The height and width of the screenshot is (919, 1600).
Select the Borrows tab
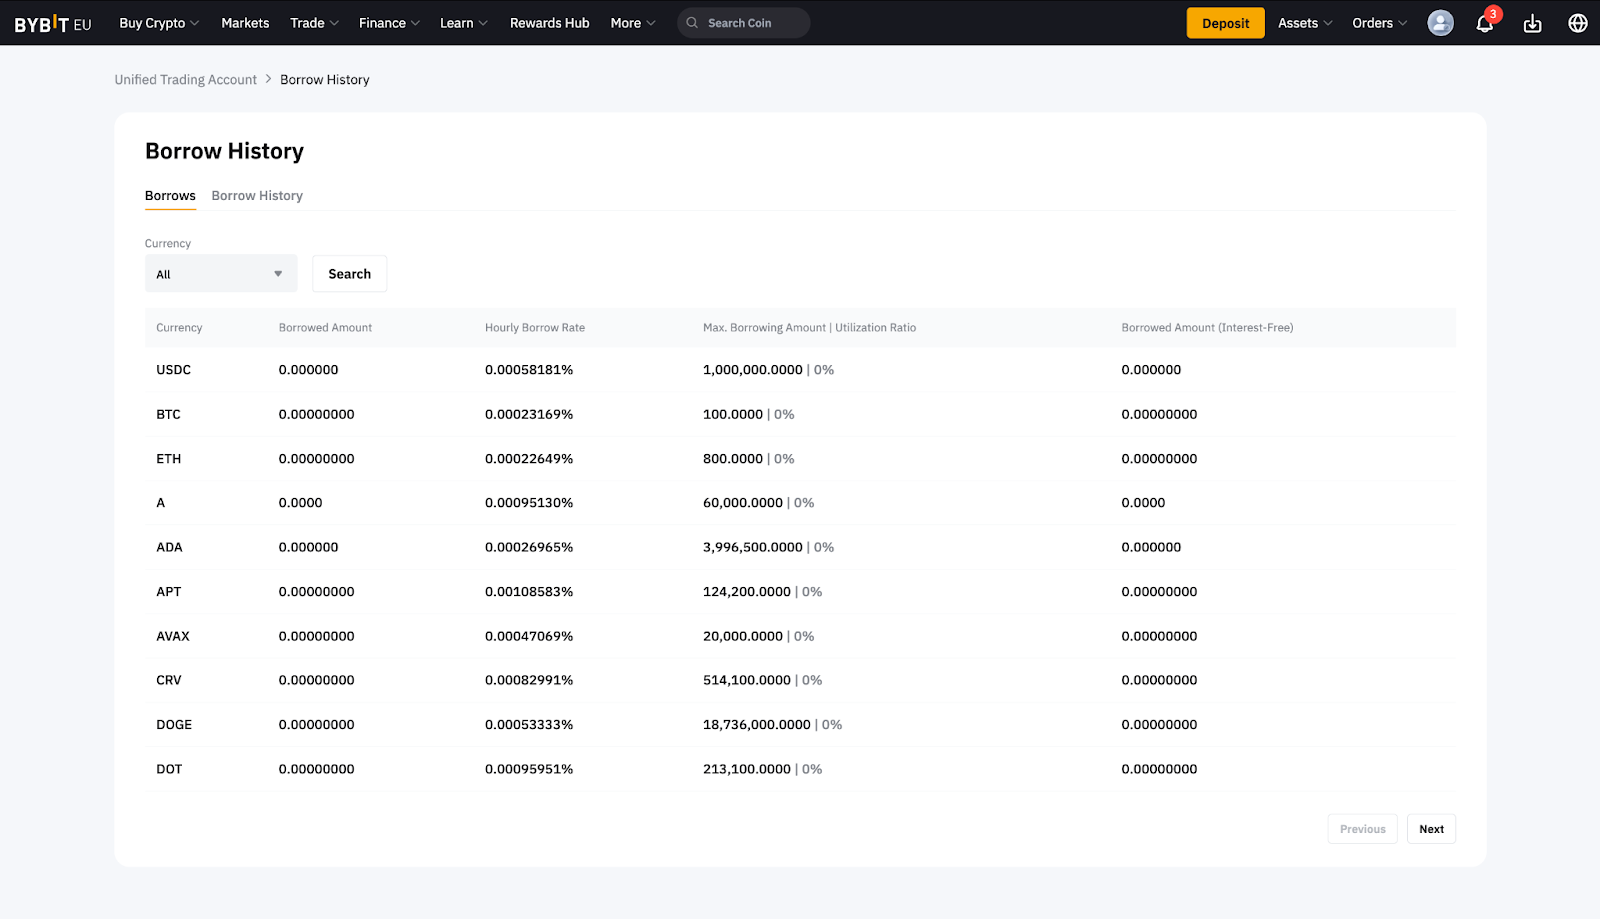tap(170, 196)
